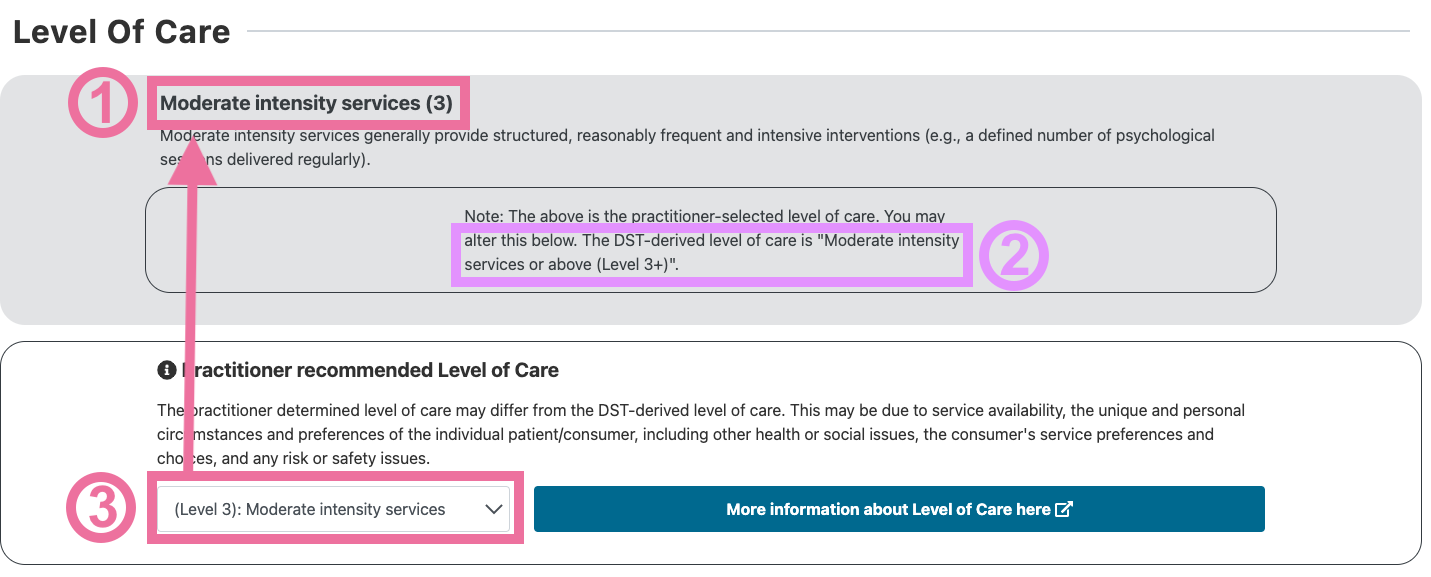The image size is (1431, 577).
Task: Click the note starting 'Note: The above is'
Action: [x=711, y=240]
